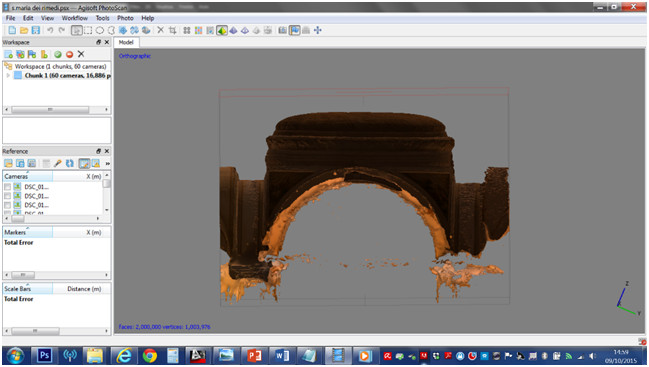Open the Workflow menu
Viewport: 649px width, 367px height.
point(75,18)
